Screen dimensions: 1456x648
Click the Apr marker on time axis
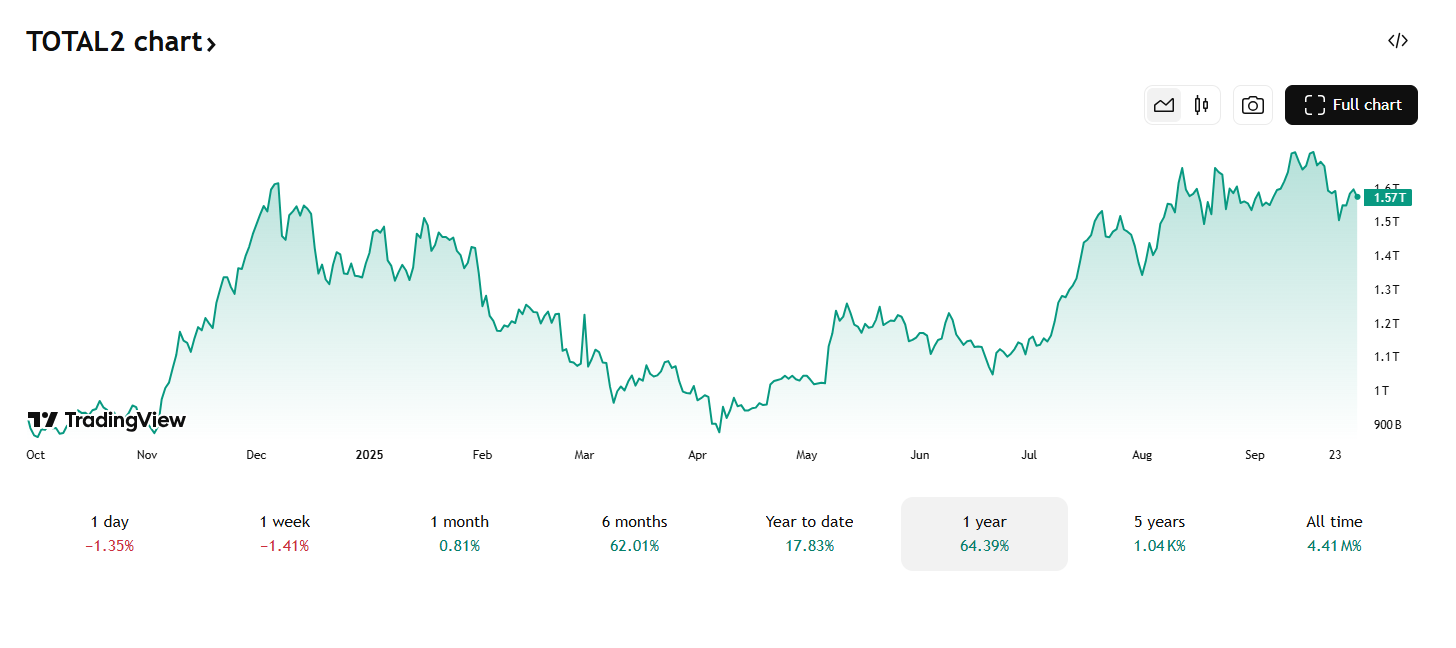tap(698, 455)
